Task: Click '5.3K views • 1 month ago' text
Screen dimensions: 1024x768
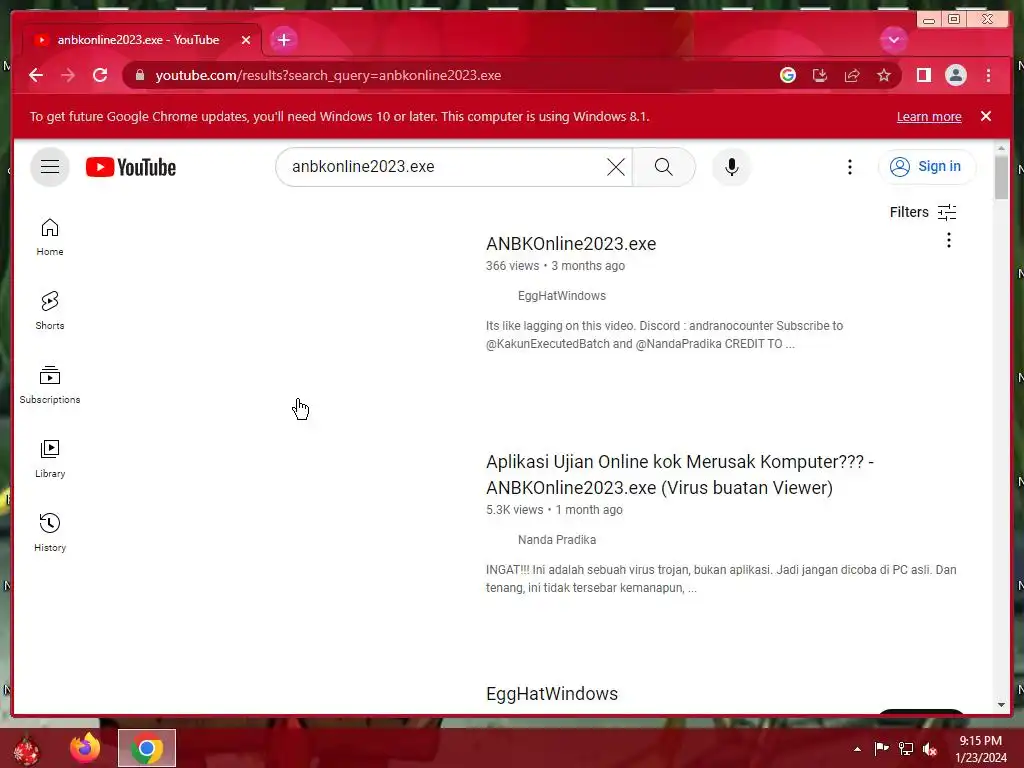Action: tap(554, 510)
